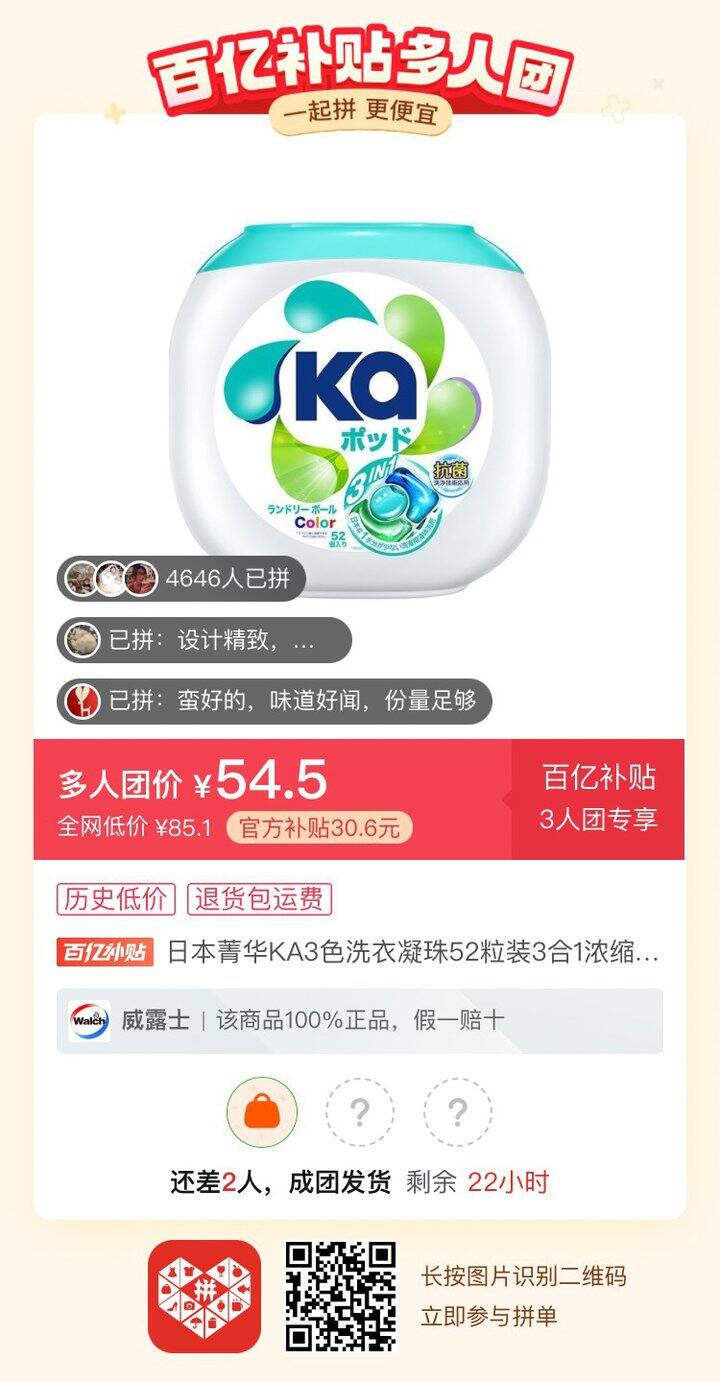Open the review avatar for 设计精致
The image size is (720, 1382).
(83, 640)
